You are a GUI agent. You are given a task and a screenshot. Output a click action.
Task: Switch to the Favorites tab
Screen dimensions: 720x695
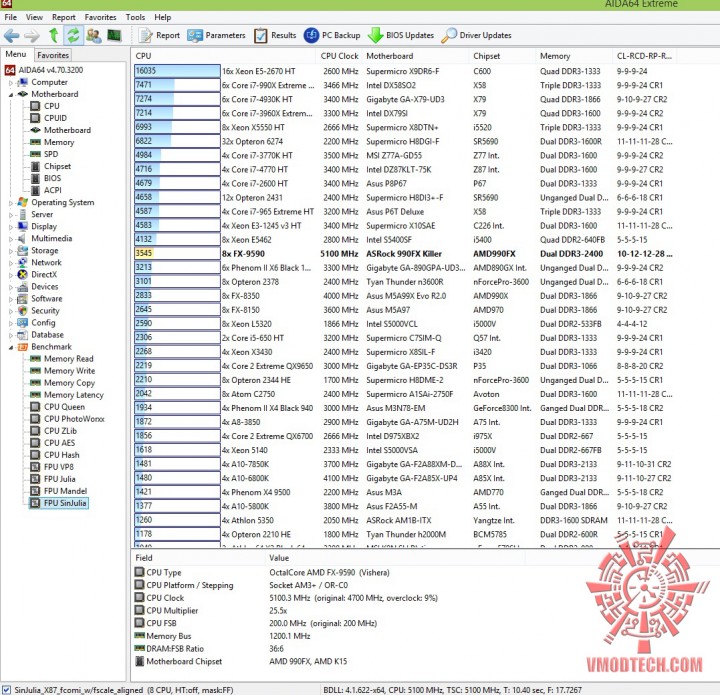click(53, 55)
